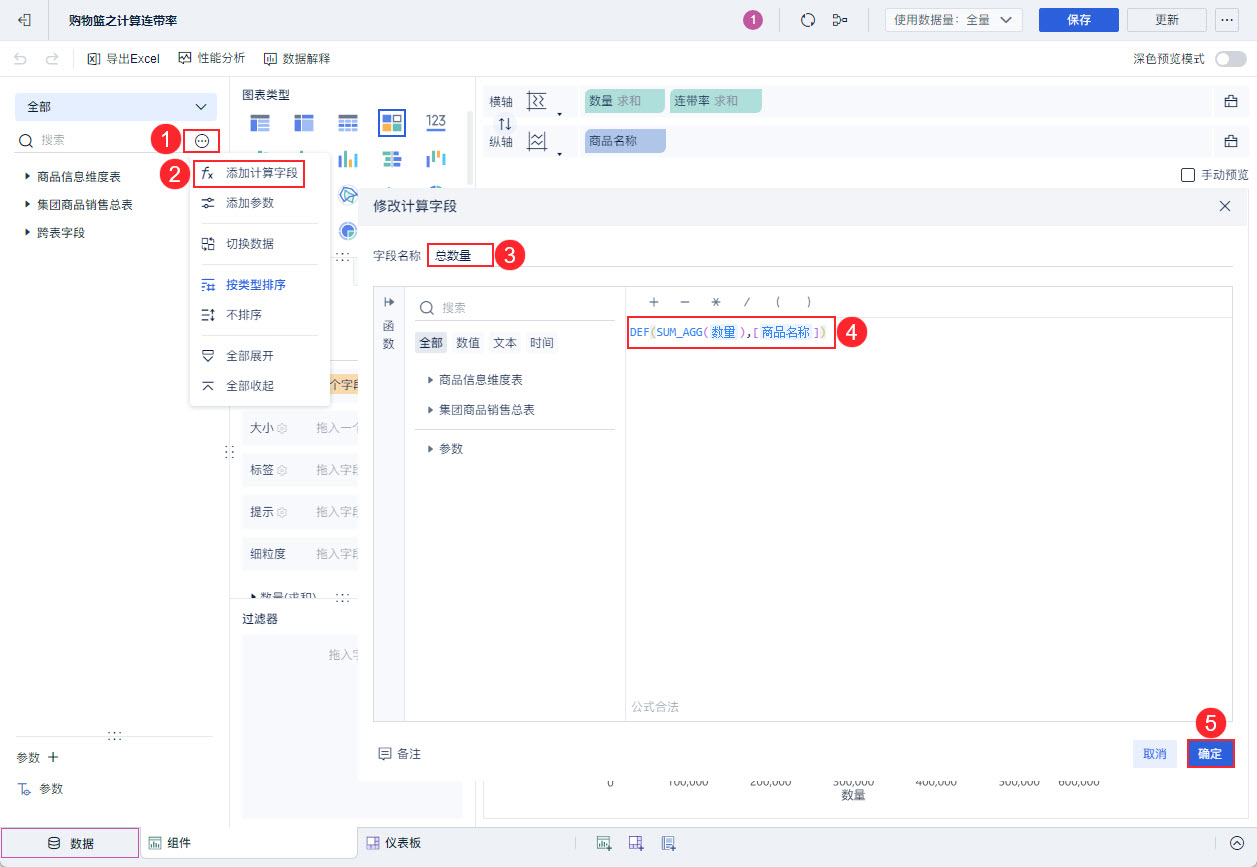This screenshot has height=867, width=1257.
Task: Switch to the 仪表板 bottom tab
Action: [x=393, y=843]
